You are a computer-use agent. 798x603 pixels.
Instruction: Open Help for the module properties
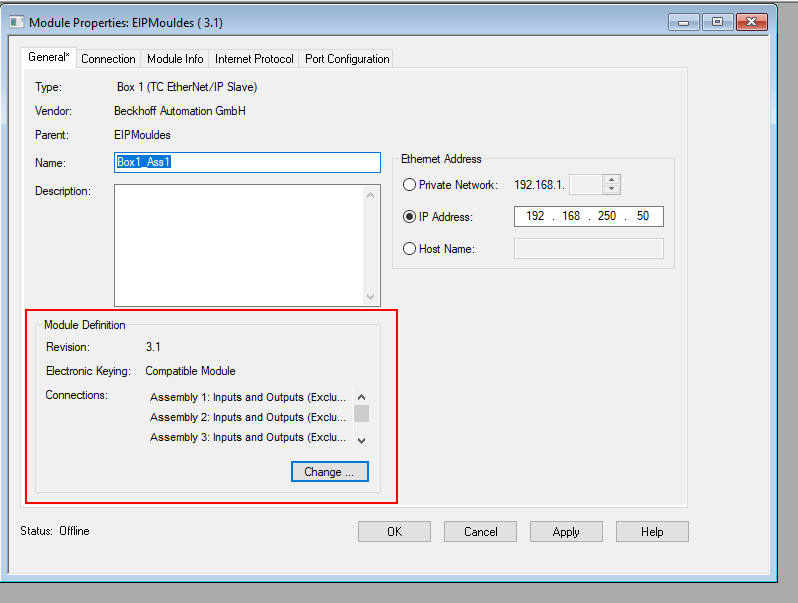652,532
